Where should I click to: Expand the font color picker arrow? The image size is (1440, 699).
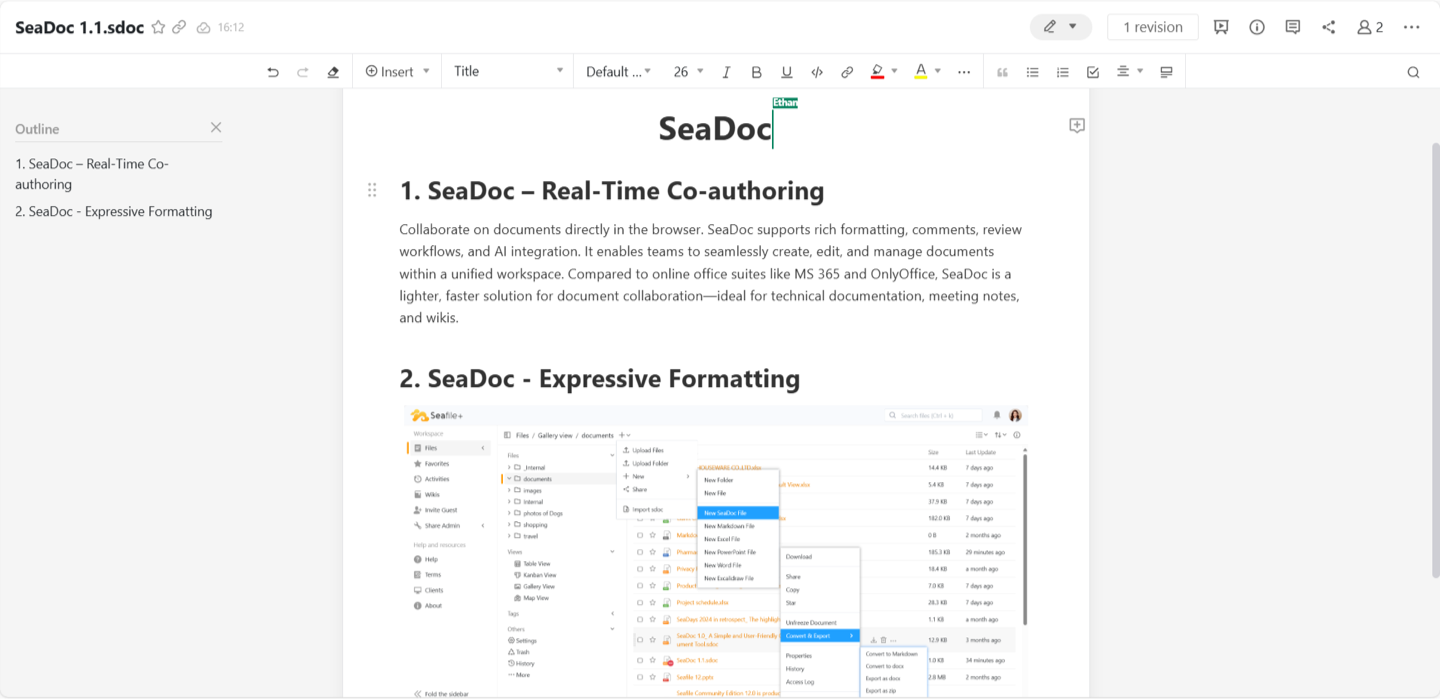click(x=938, y=72)
